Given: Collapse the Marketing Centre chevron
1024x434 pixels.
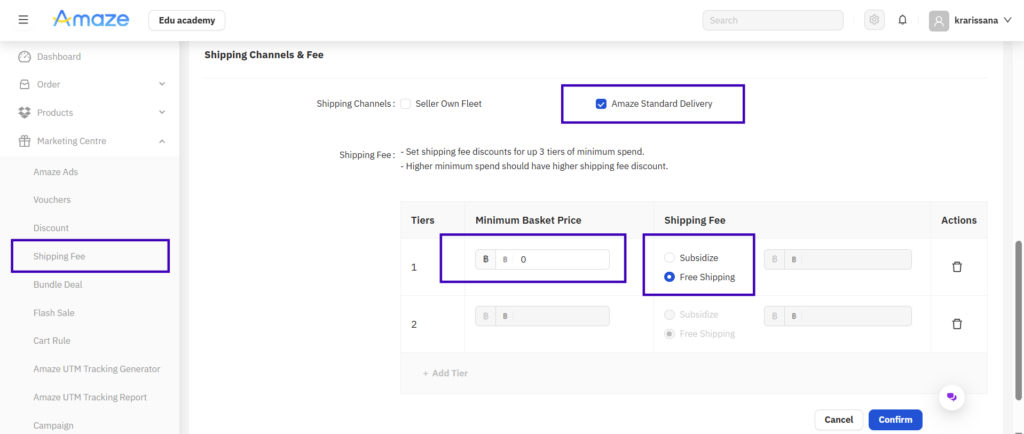Looking at the screenshot, I should 162,141.
